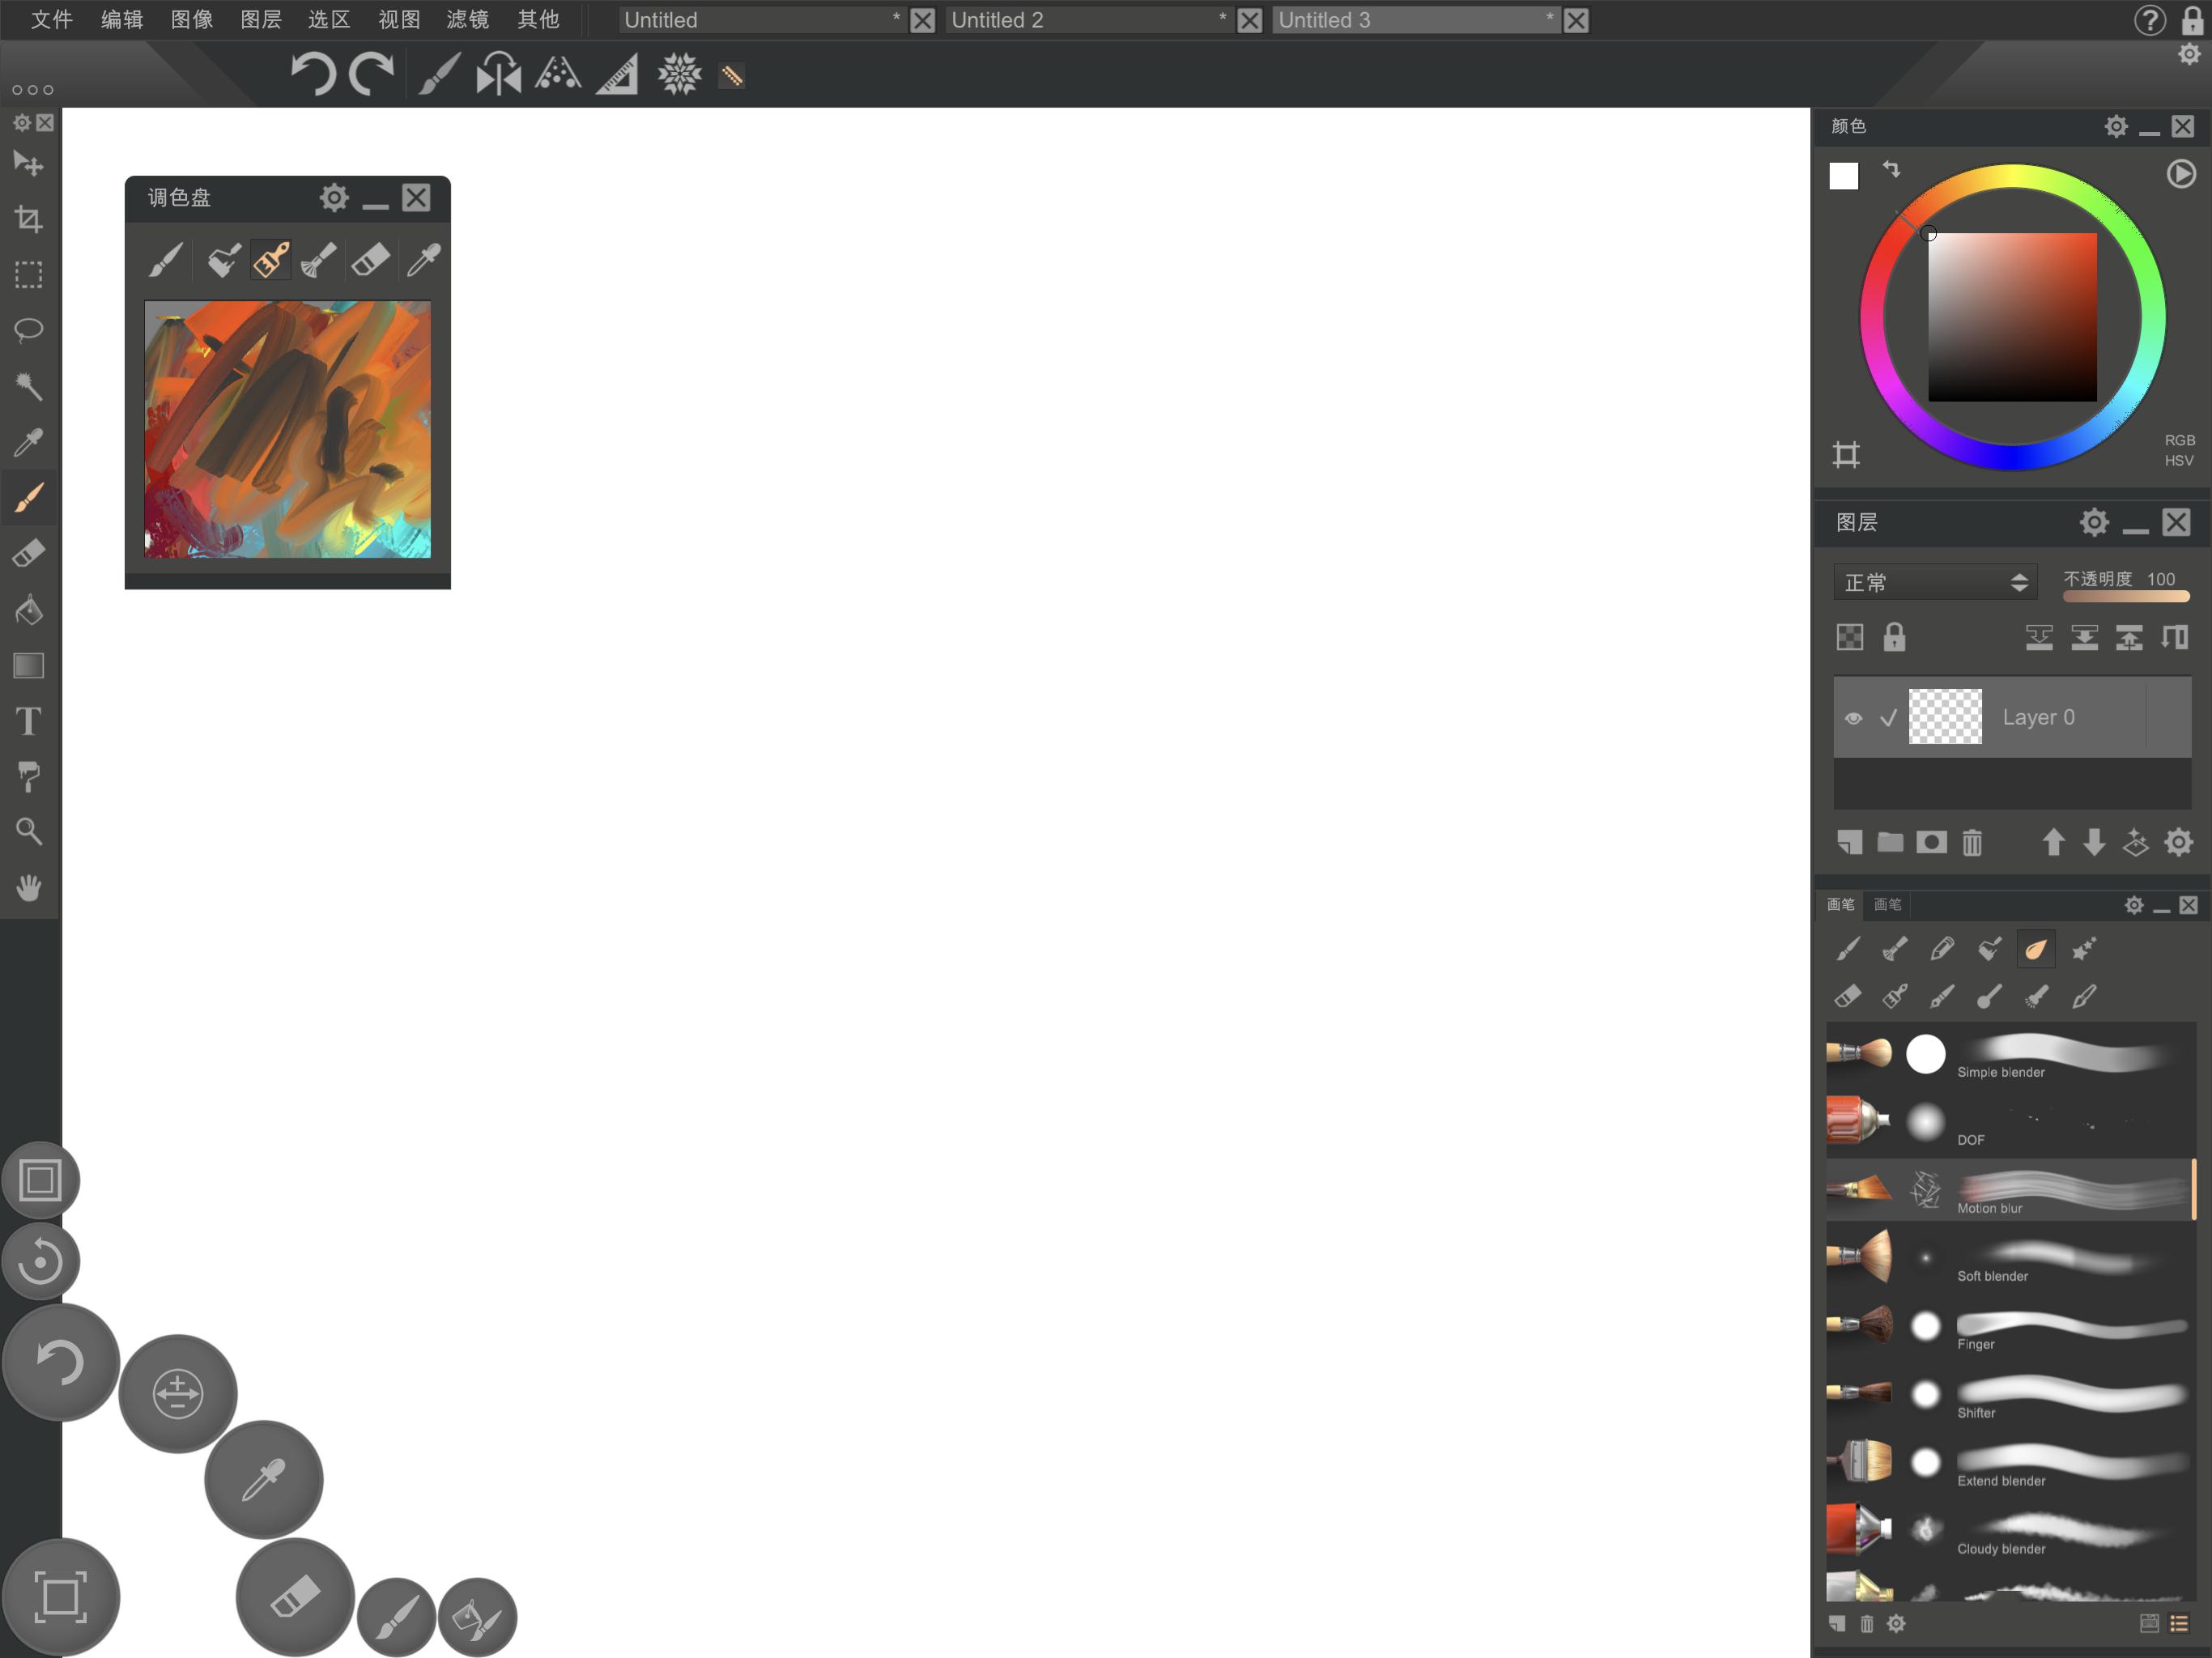
Task: Click the round rotate canvas button
Action: 40,1262
